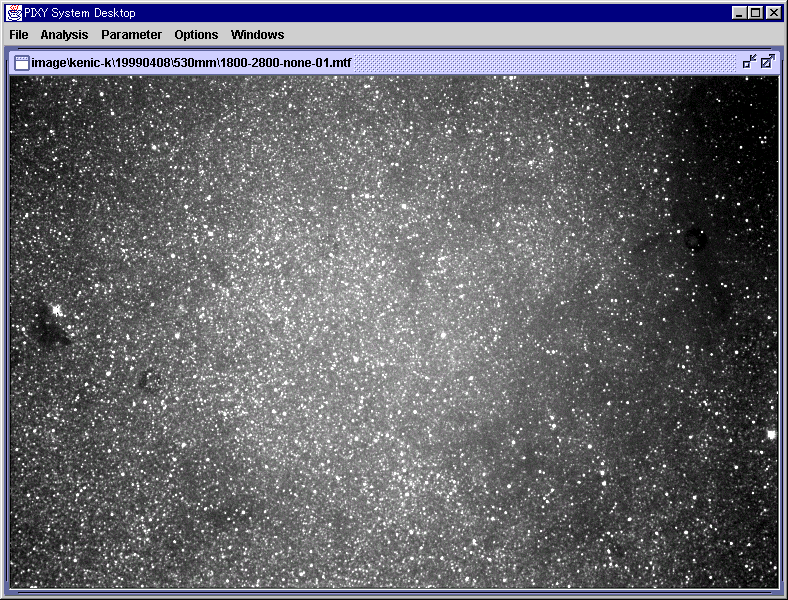Click the PIXY System Desktop title text

pyautogui.click(x=80, y=13)
